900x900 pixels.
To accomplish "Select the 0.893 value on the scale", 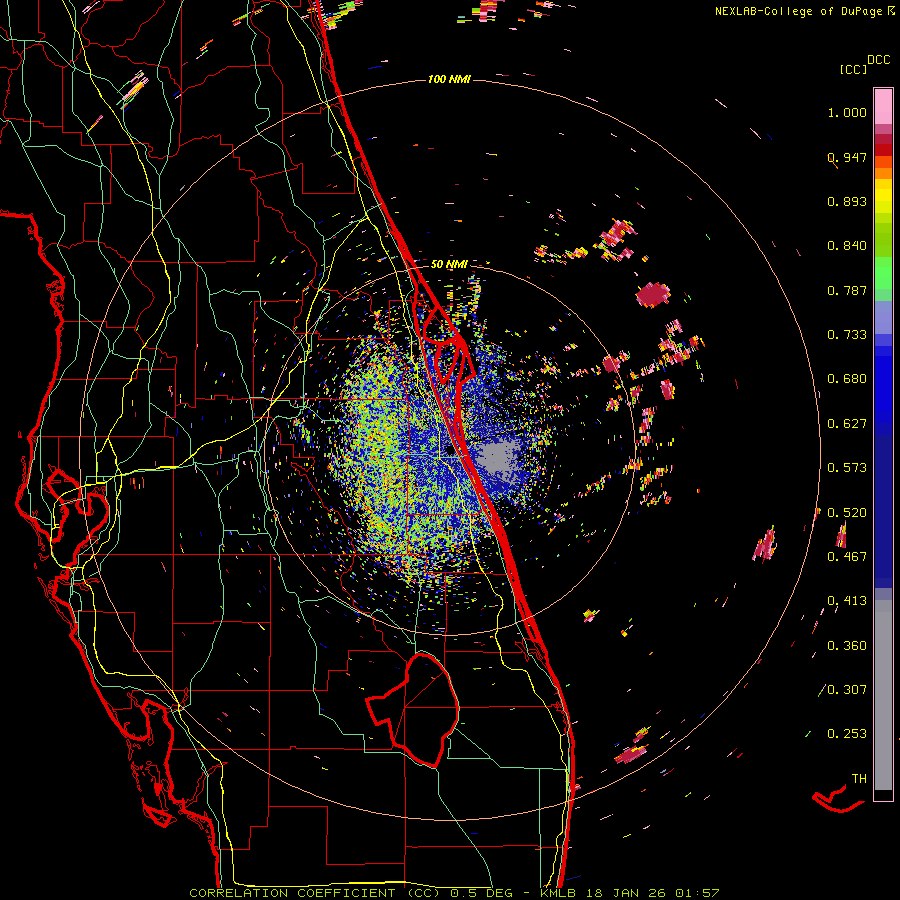I will pos(847,201).
